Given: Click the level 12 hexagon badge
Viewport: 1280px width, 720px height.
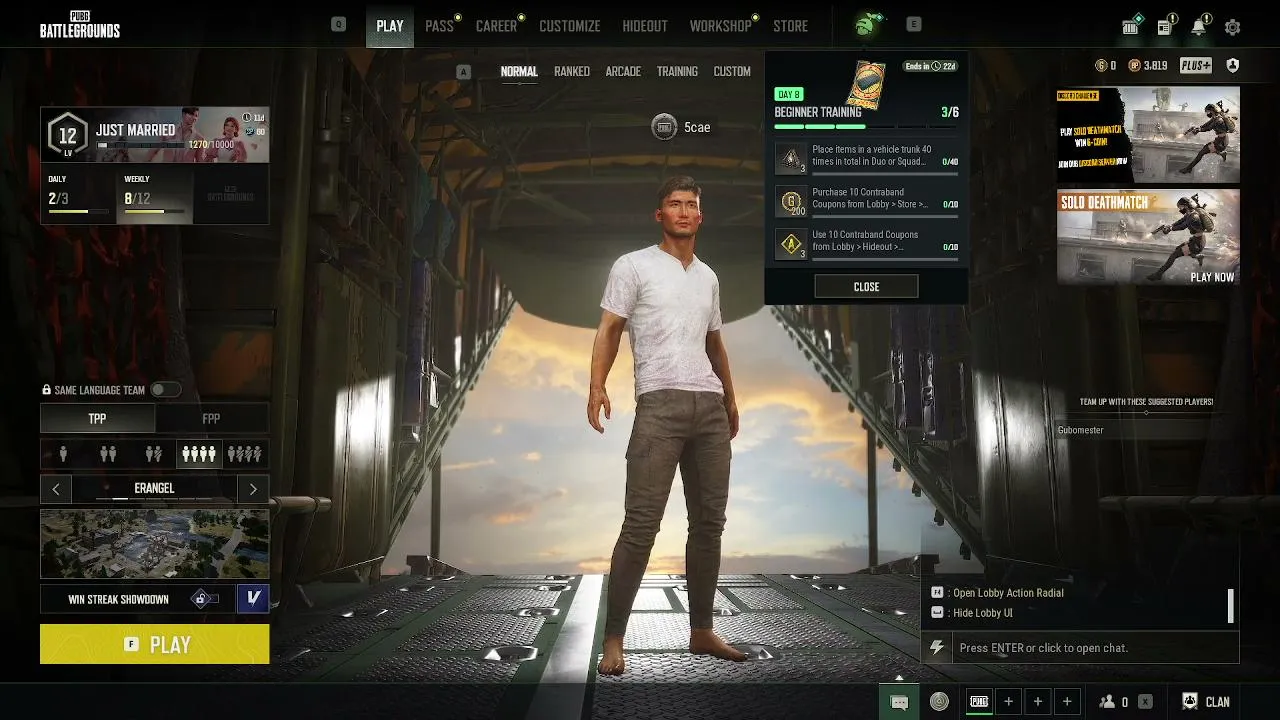Looking at the screenshot, I should click(x=67, y=135).
